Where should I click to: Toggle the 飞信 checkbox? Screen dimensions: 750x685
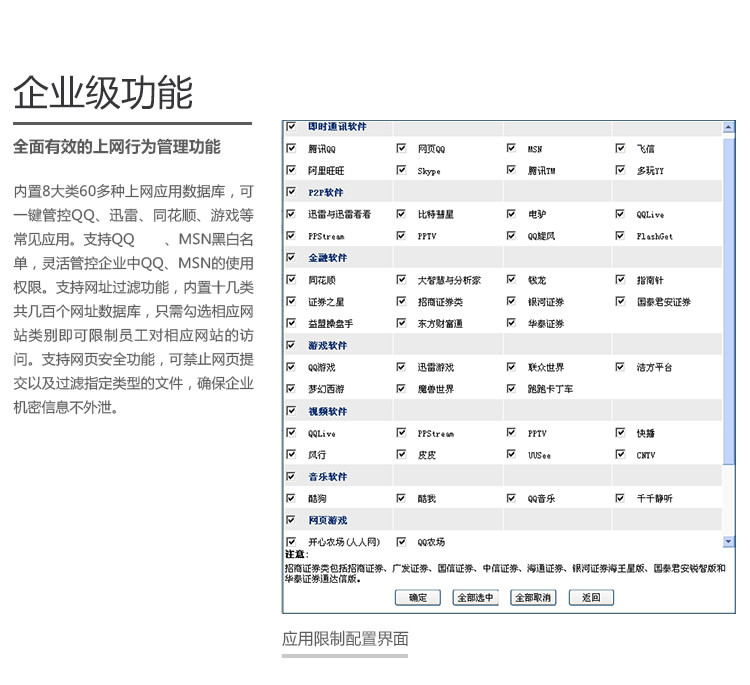(620, 149)
